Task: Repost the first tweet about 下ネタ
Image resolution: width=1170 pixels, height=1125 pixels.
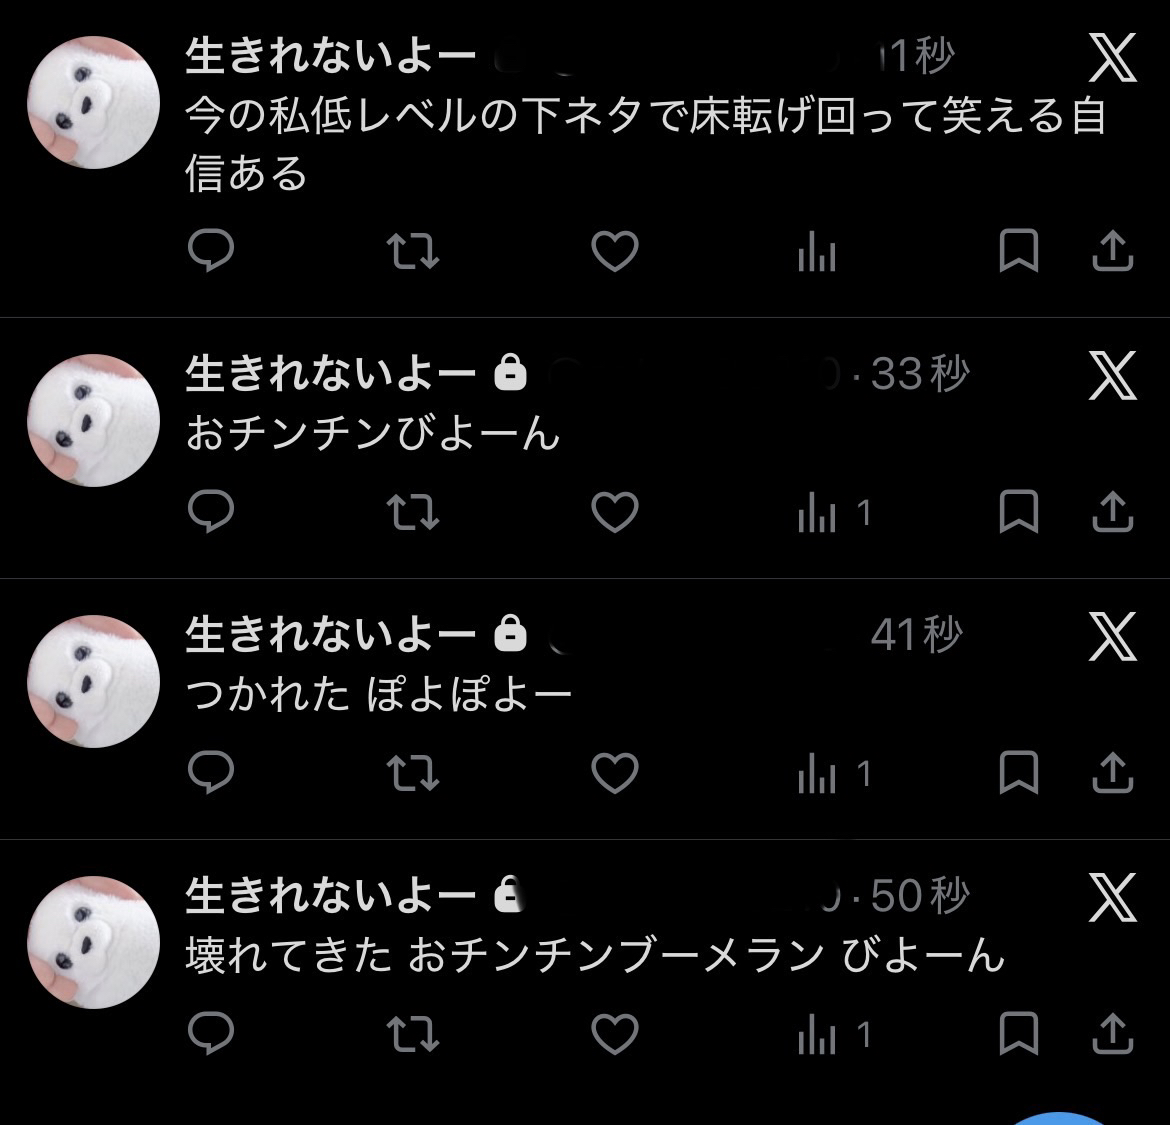Action: (413, 251)
